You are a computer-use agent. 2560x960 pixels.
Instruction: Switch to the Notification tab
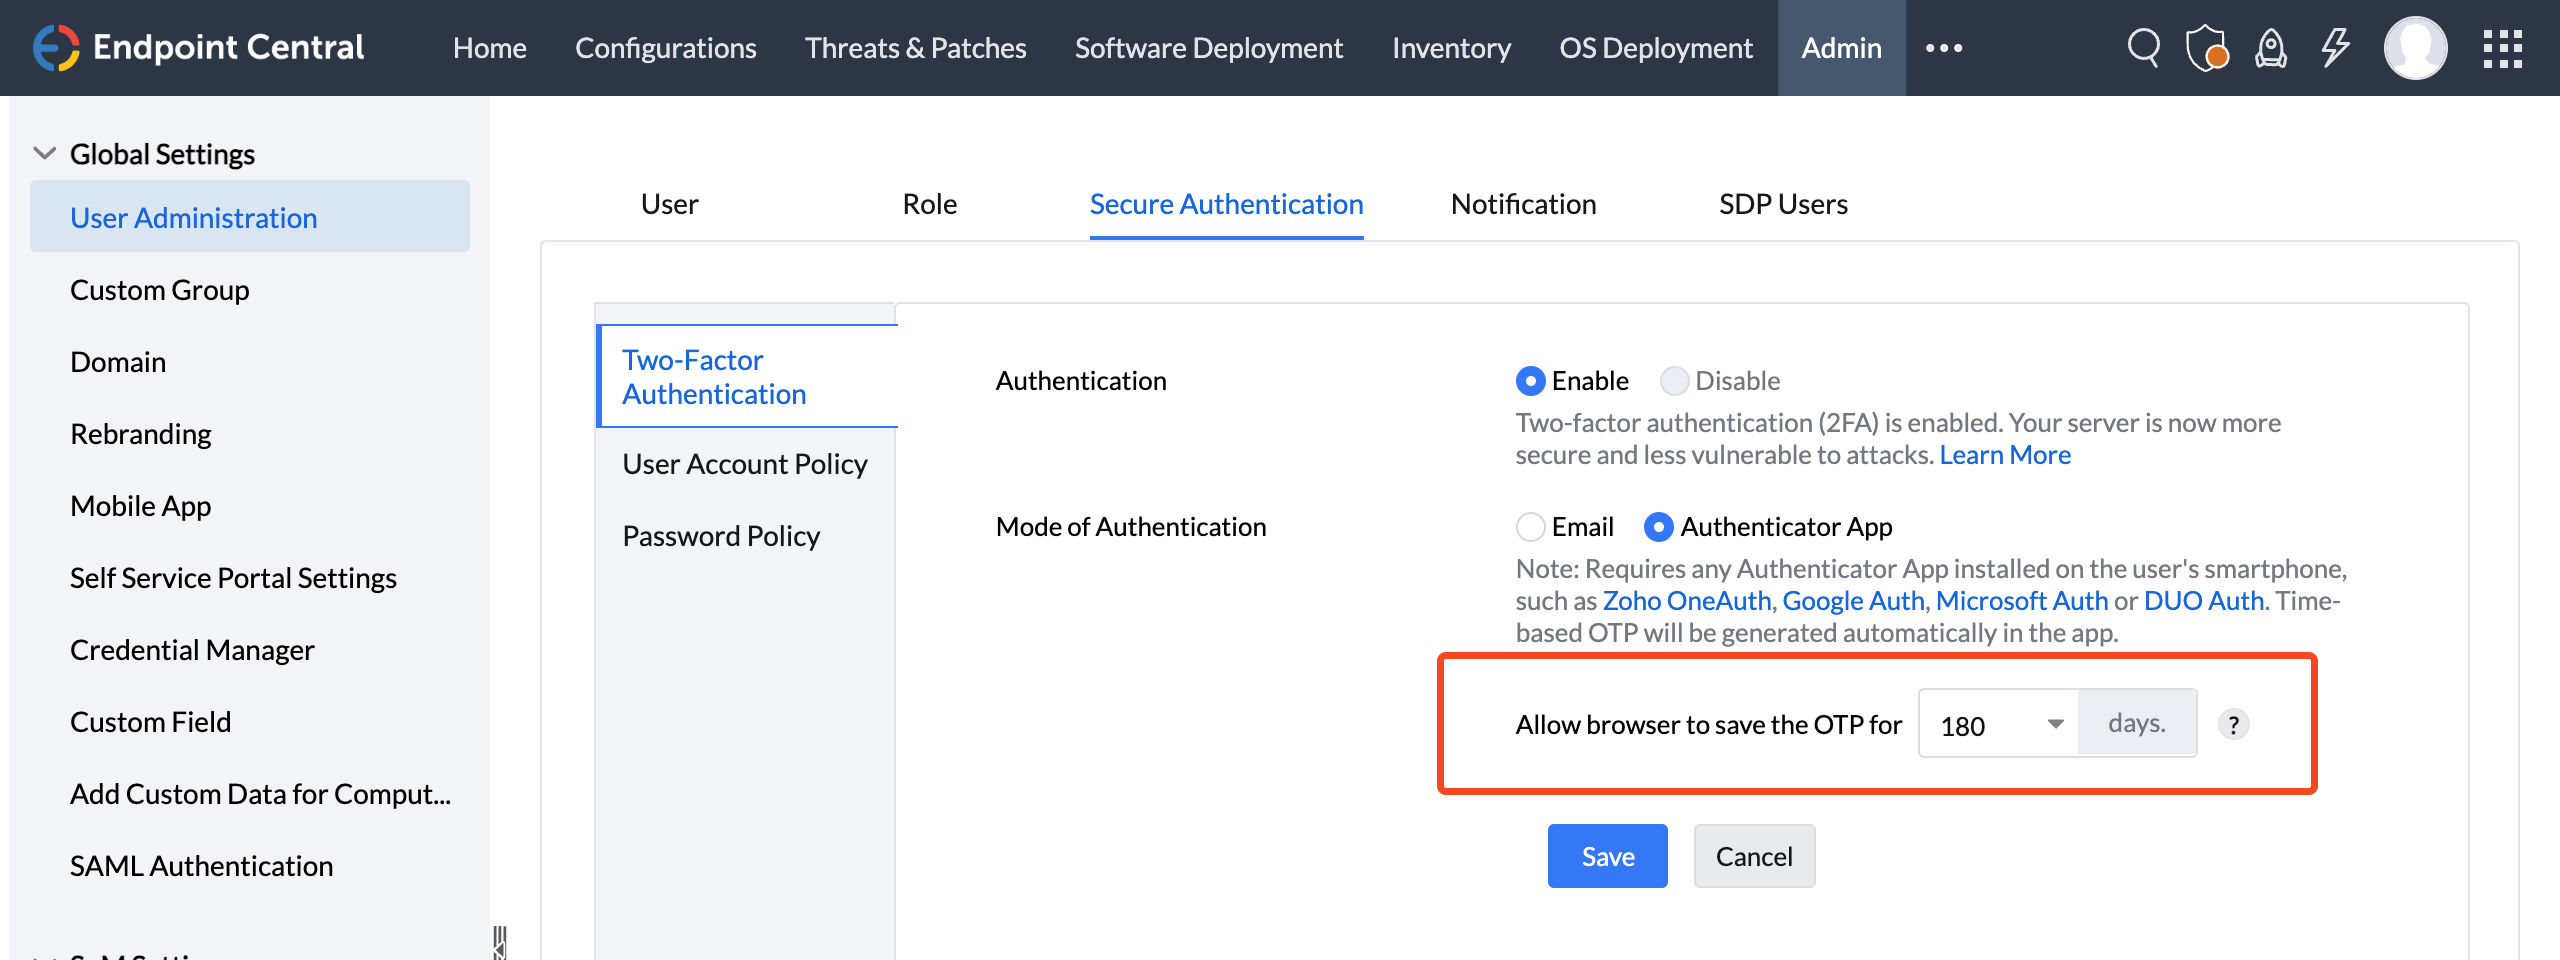tap(1523, 204)
